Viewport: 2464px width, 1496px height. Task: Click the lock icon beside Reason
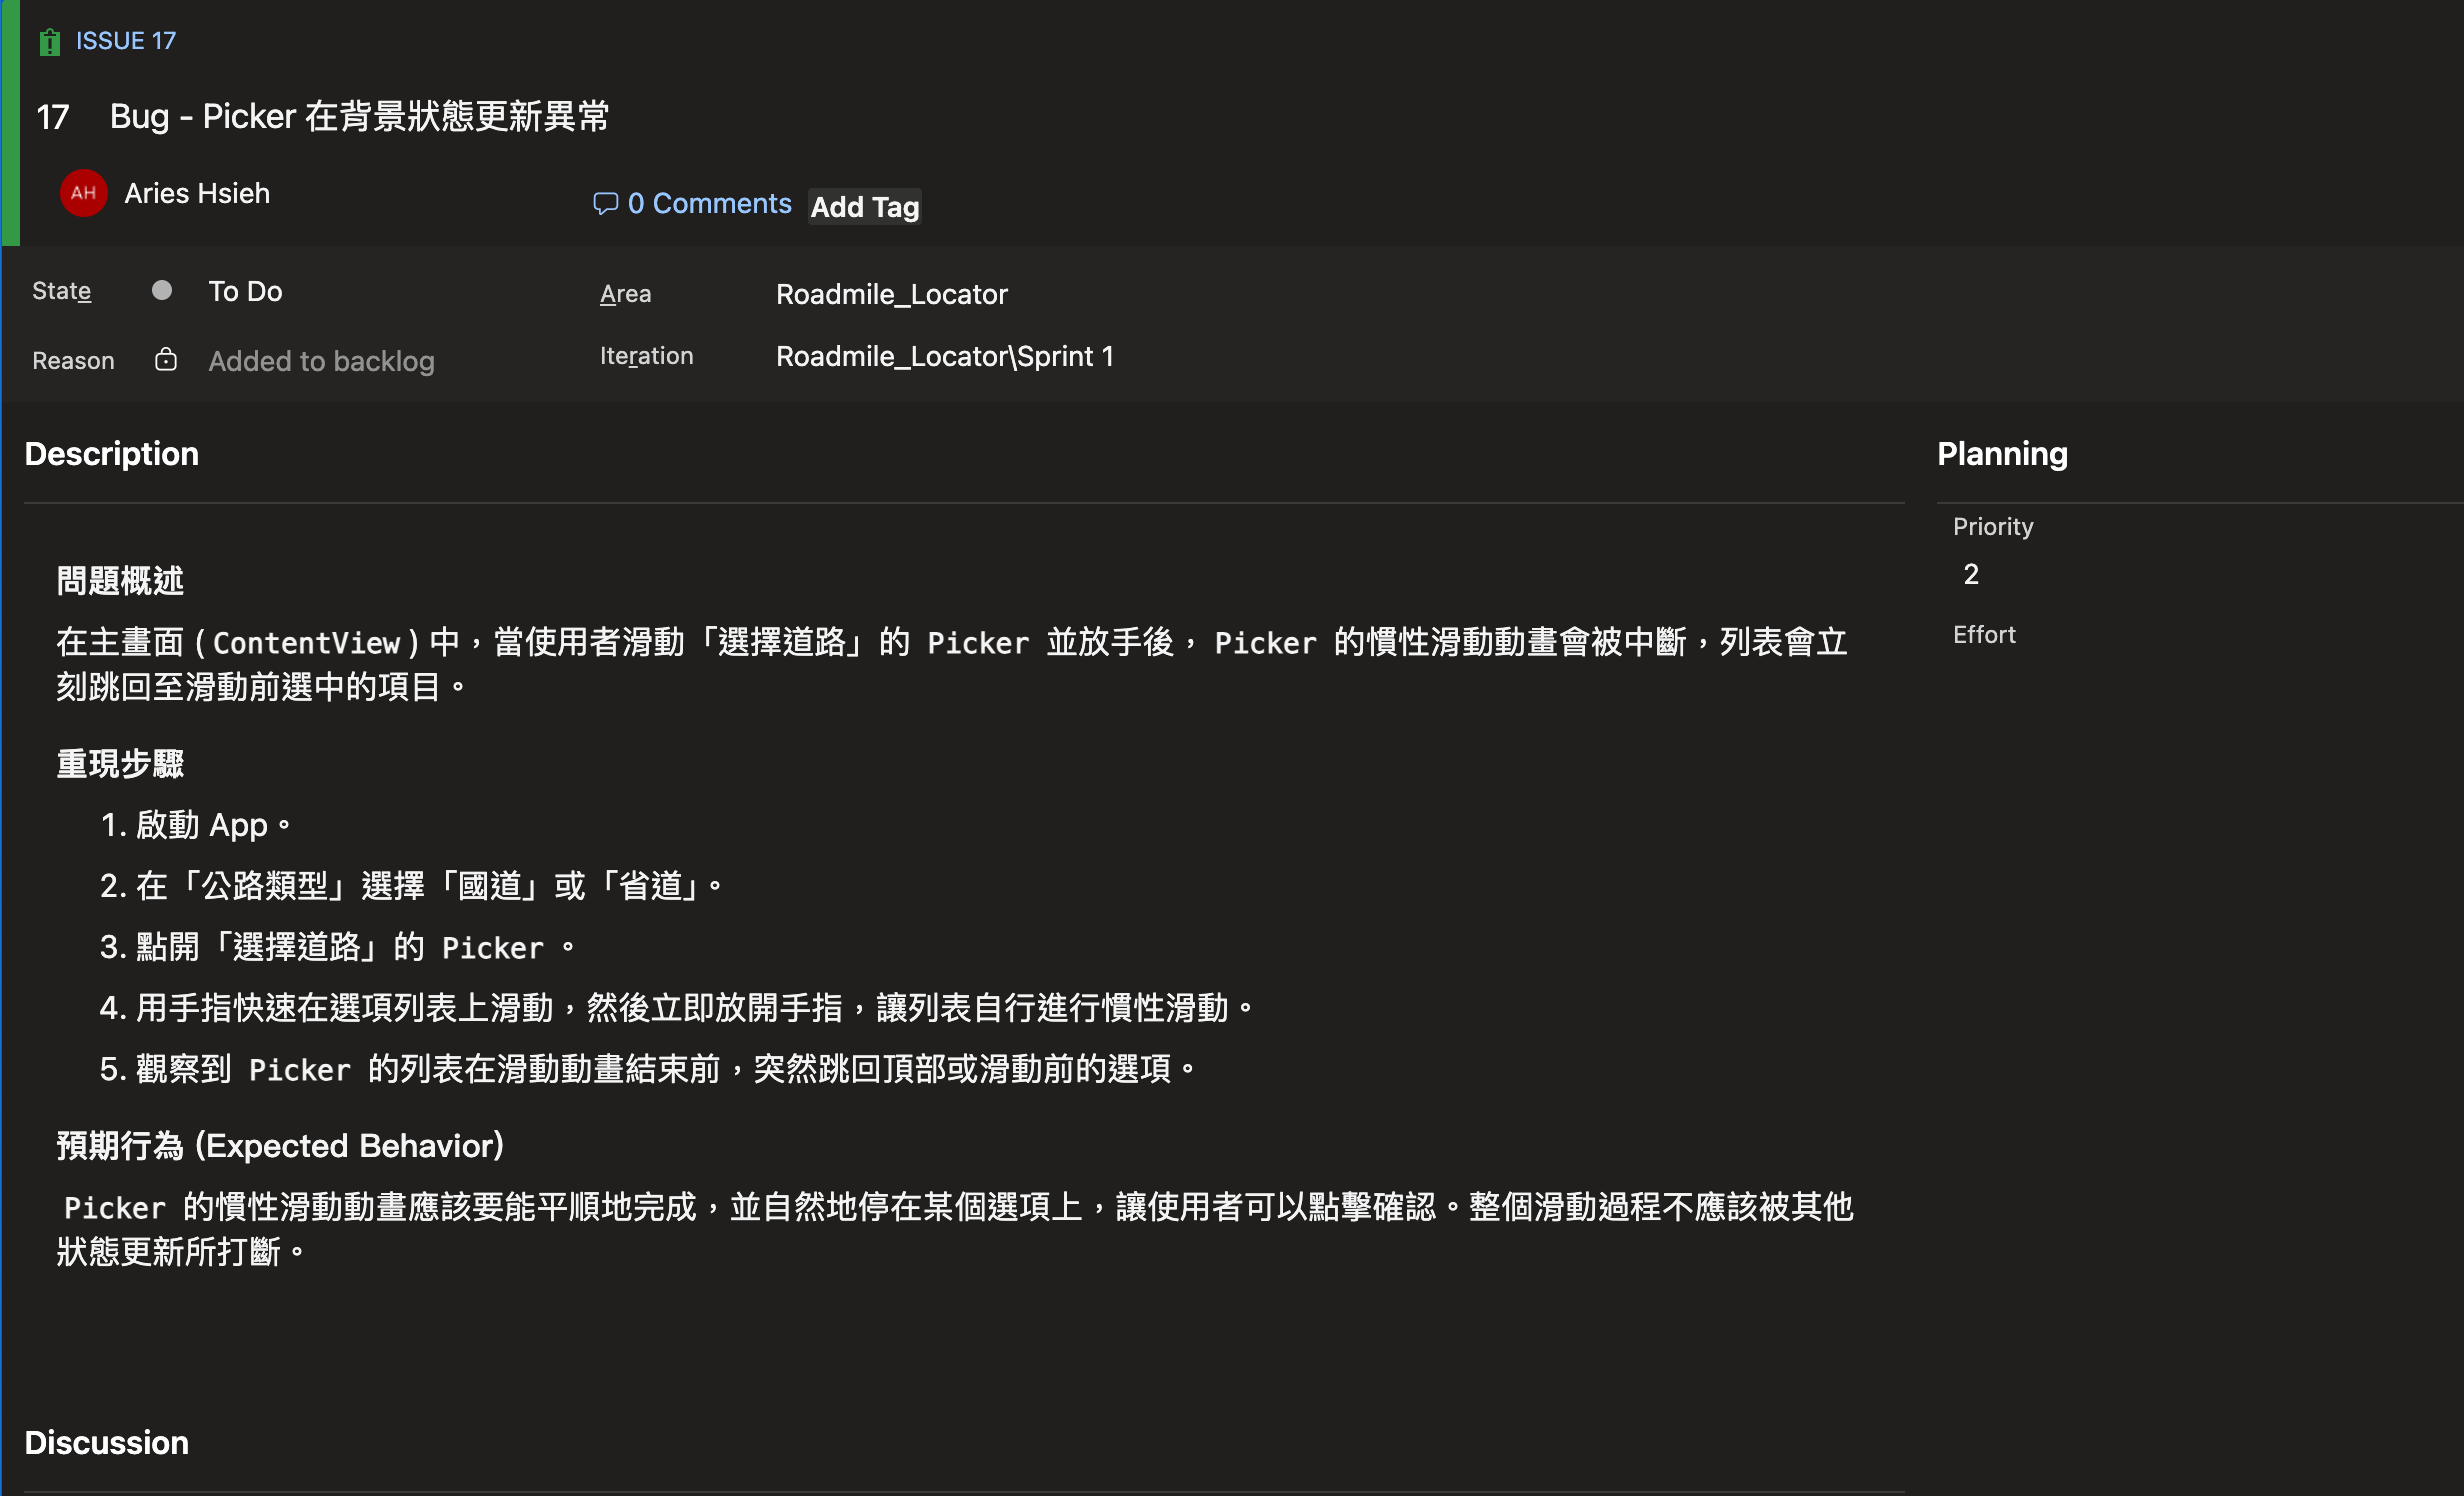[166, 360]
